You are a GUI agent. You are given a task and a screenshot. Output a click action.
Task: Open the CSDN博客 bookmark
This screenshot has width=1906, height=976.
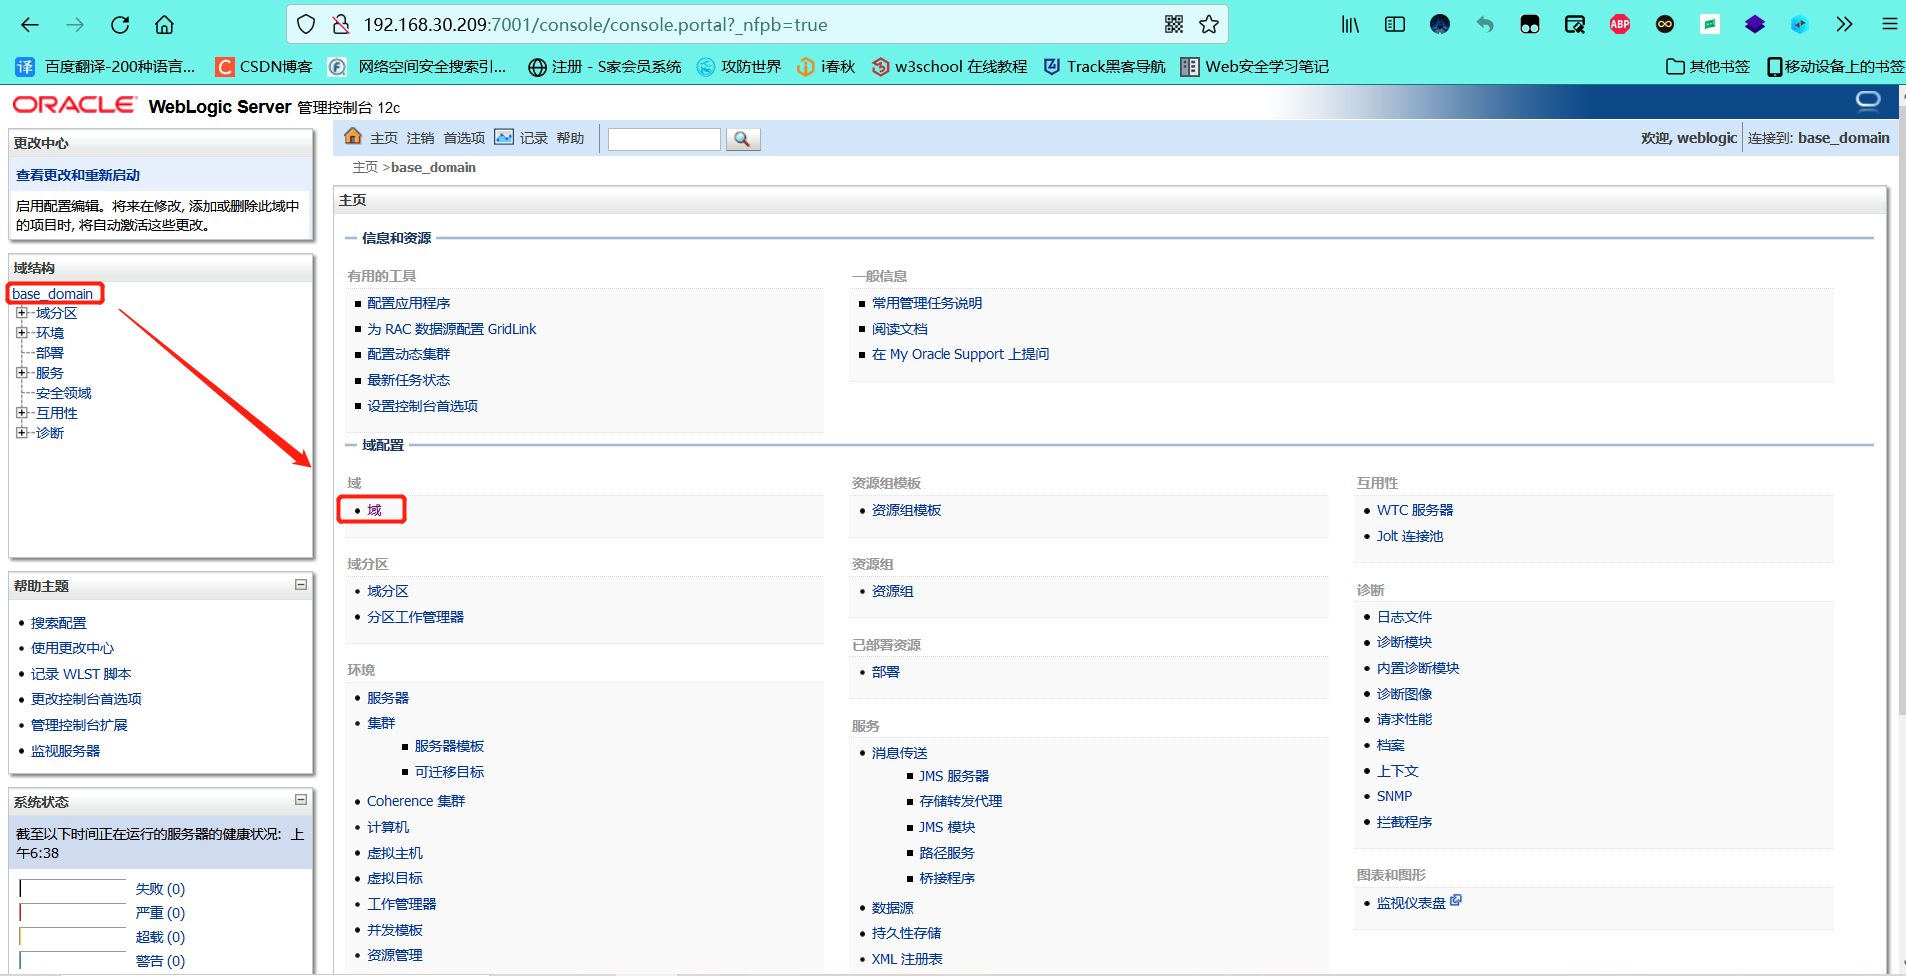(265, 67)
